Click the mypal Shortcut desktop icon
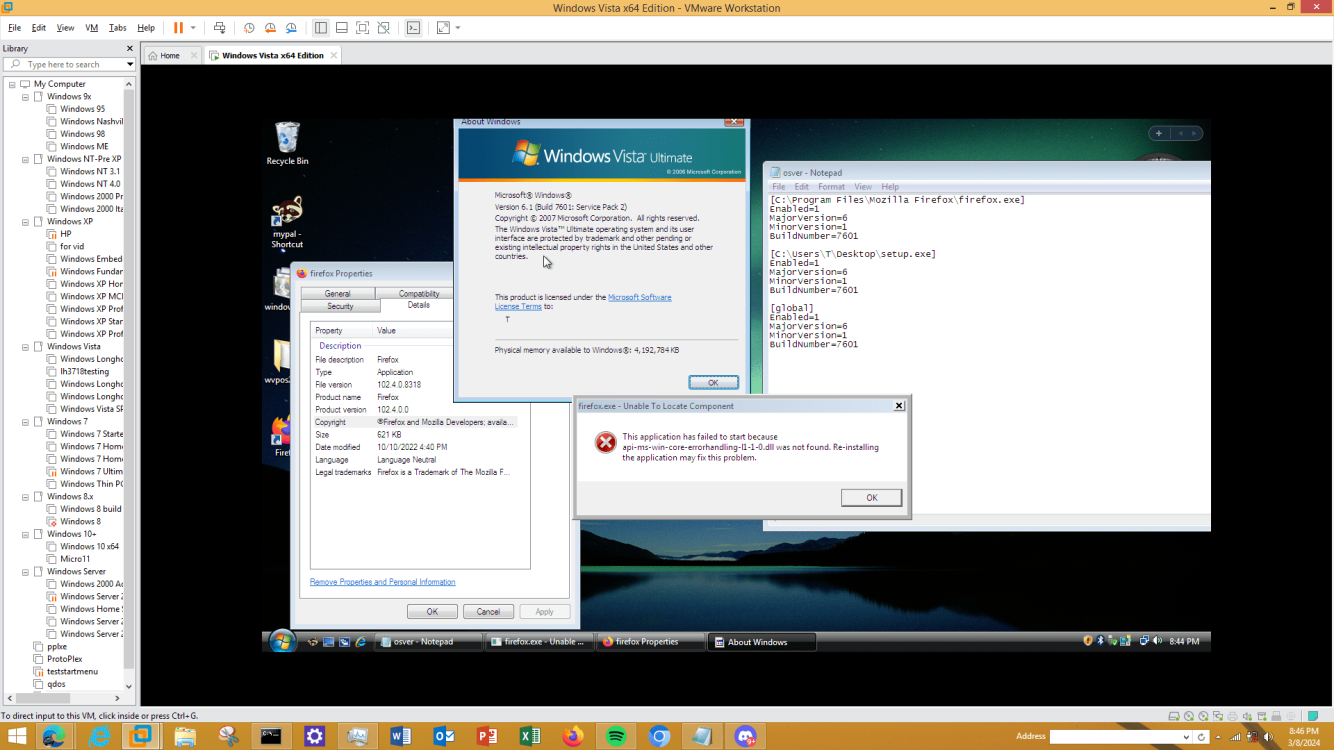 (x=287, y=221)
